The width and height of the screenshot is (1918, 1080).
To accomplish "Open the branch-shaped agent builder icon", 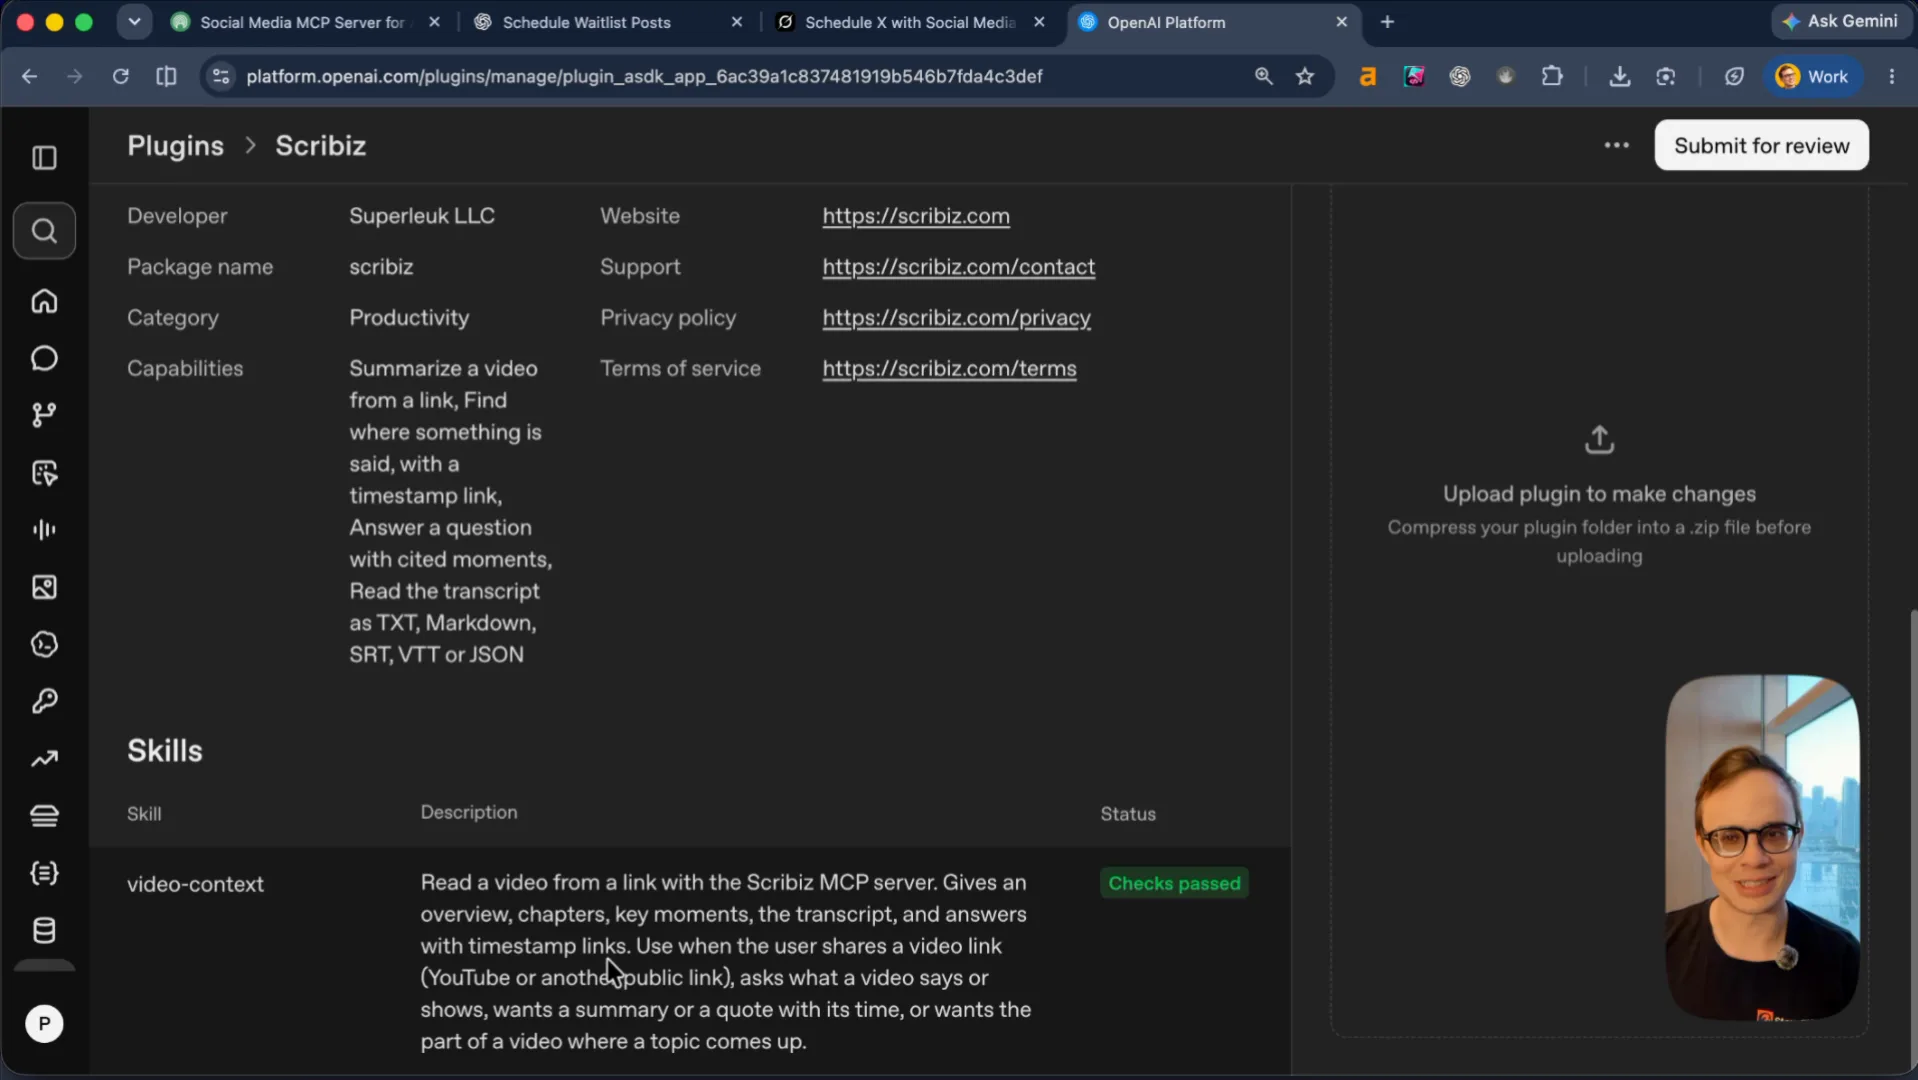I will pyautogui.click(x=44, y=415).
